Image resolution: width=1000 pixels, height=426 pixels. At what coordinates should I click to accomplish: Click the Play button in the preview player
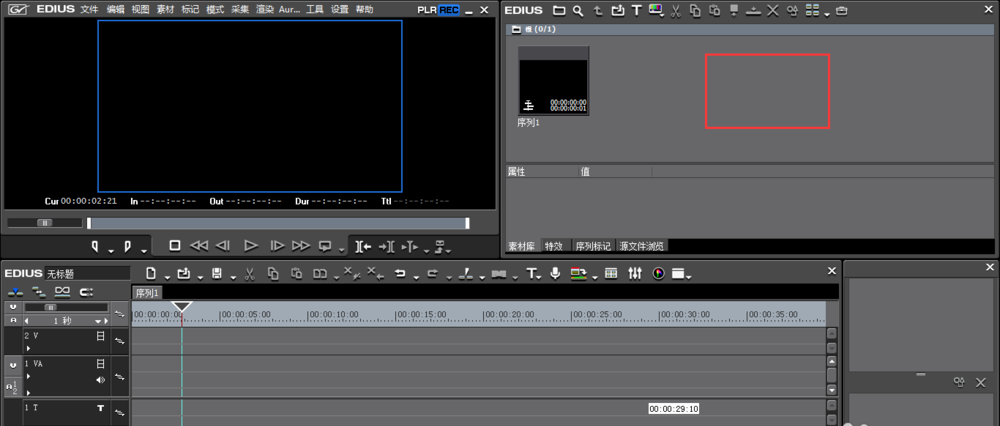click(x=251, y=245)
